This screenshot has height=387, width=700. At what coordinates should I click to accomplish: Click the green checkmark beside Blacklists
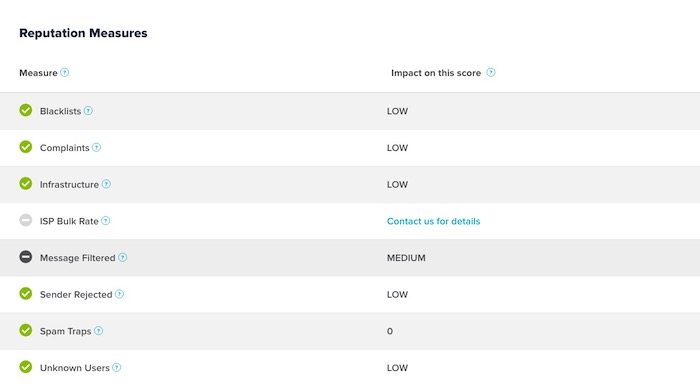(26, 110)
